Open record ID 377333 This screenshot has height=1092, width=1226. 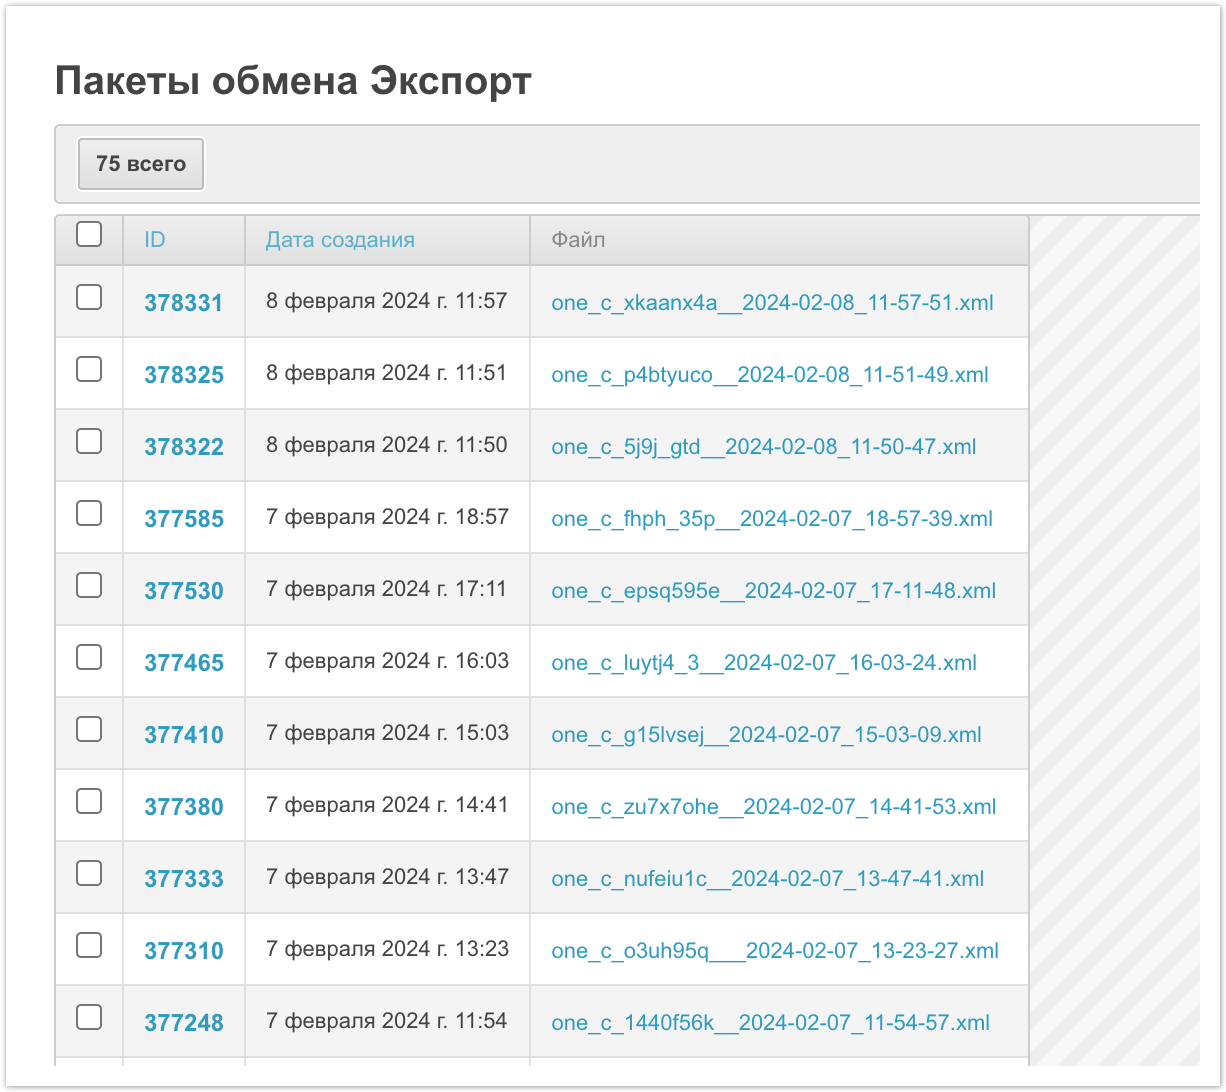[x=184, y=879]
